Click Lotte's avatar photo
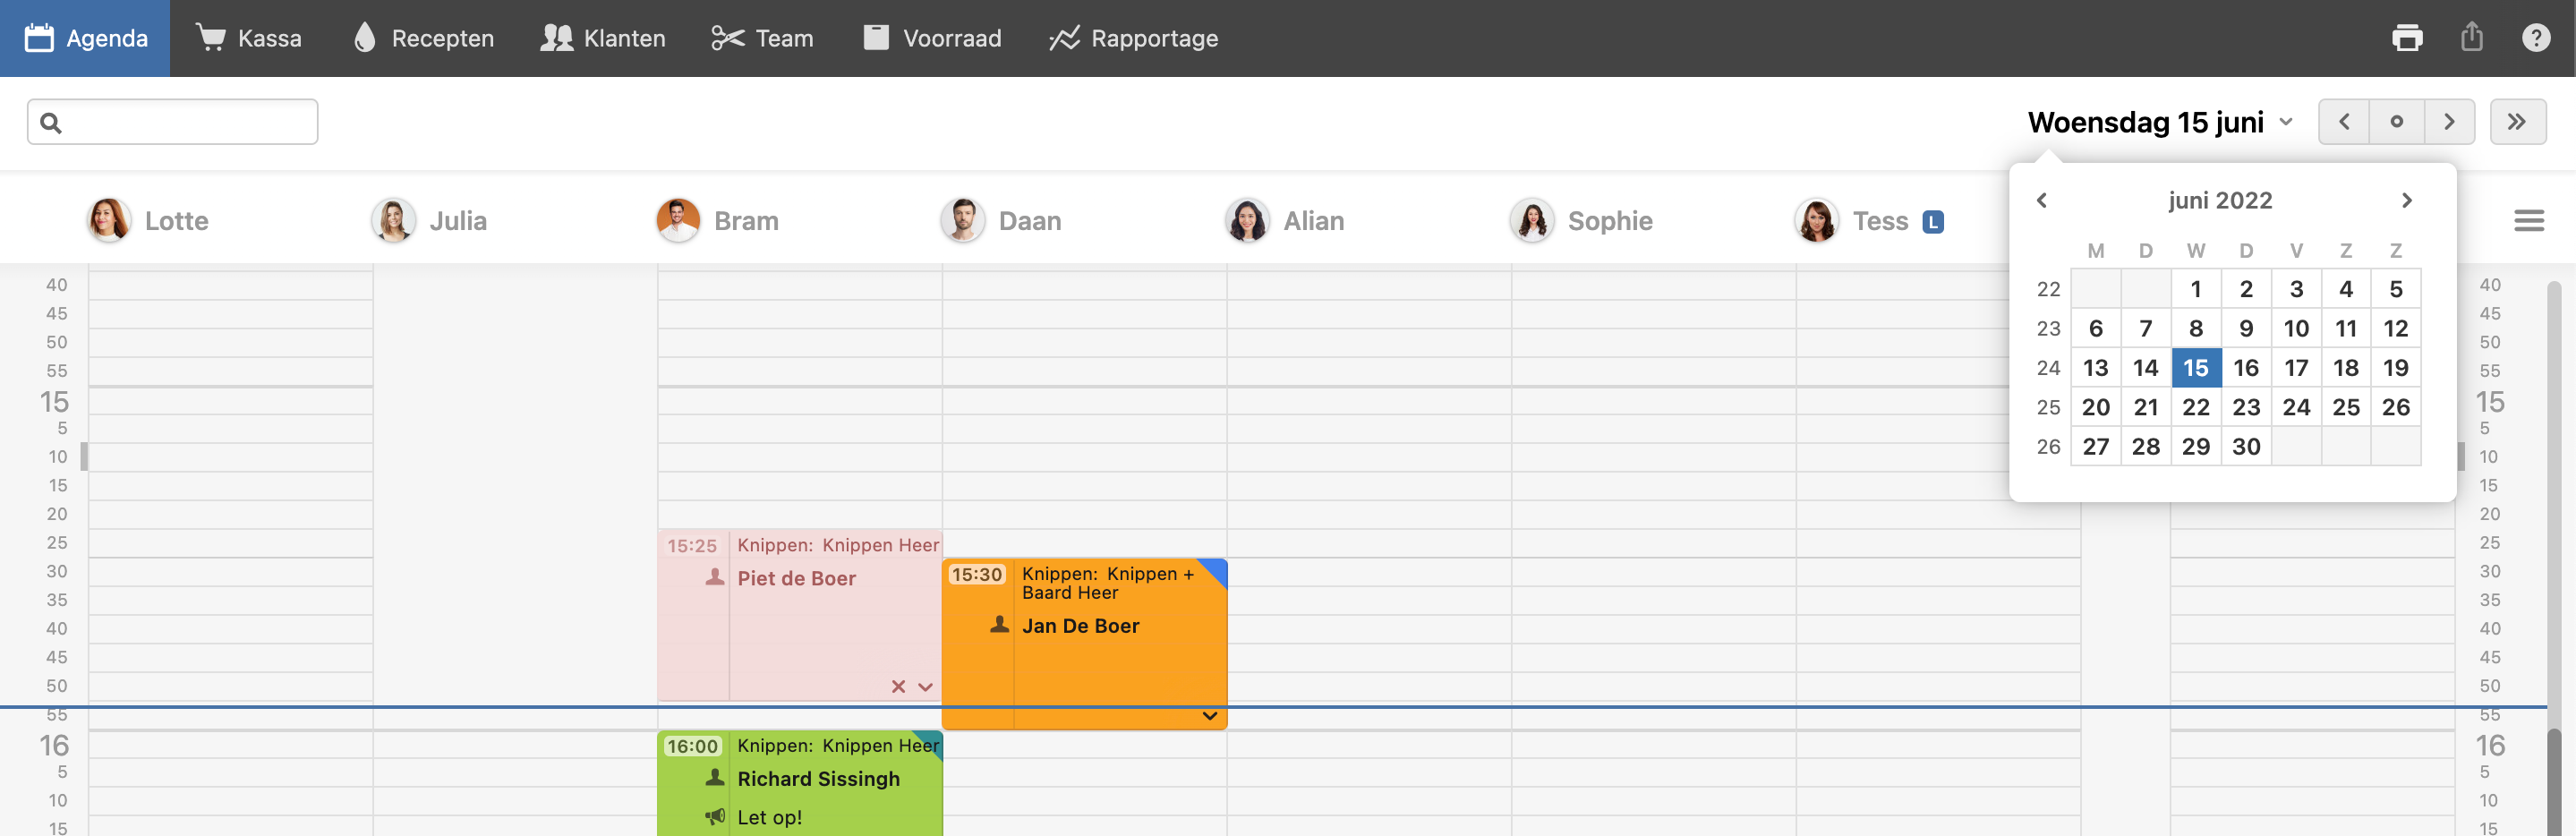 [x=108, y=221]
